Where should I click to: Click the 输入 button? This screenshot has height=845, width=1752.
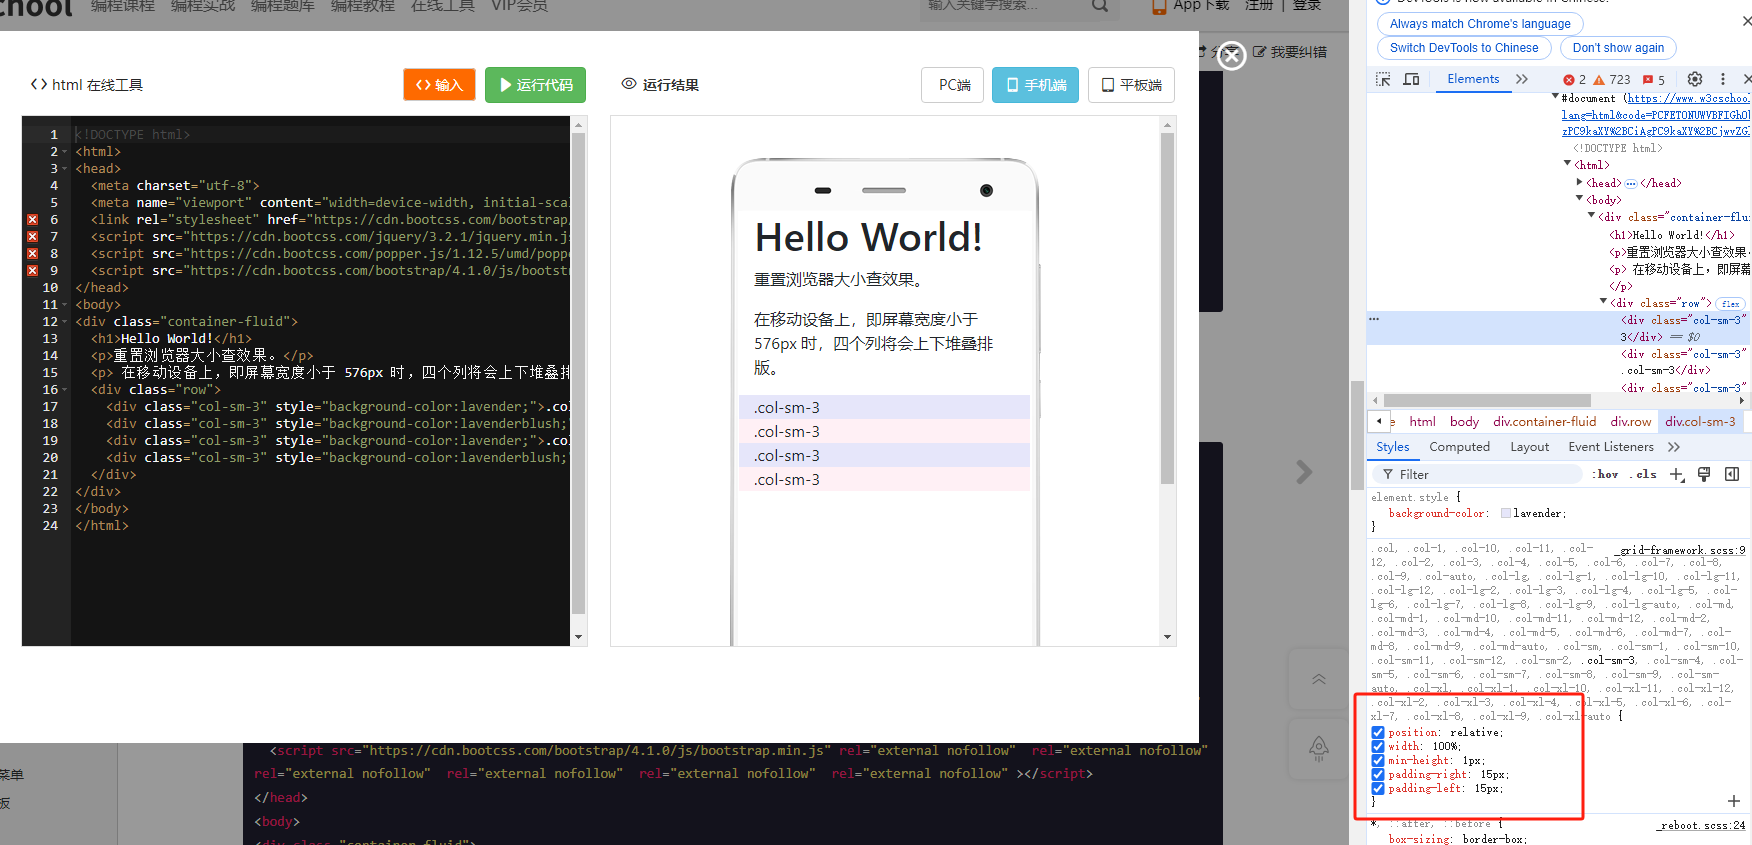coord(439,85)
